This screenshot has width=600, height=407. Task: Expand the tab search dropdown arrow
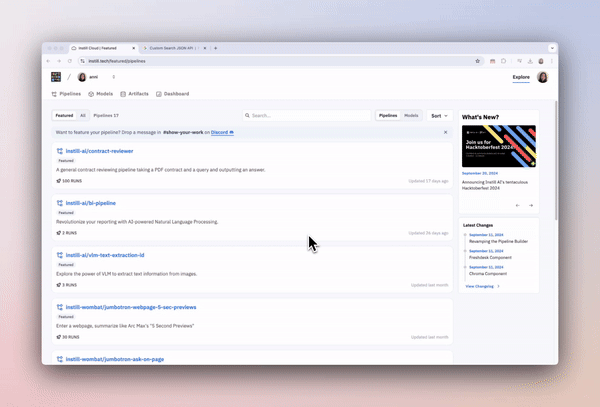click(x=552, y=48)
